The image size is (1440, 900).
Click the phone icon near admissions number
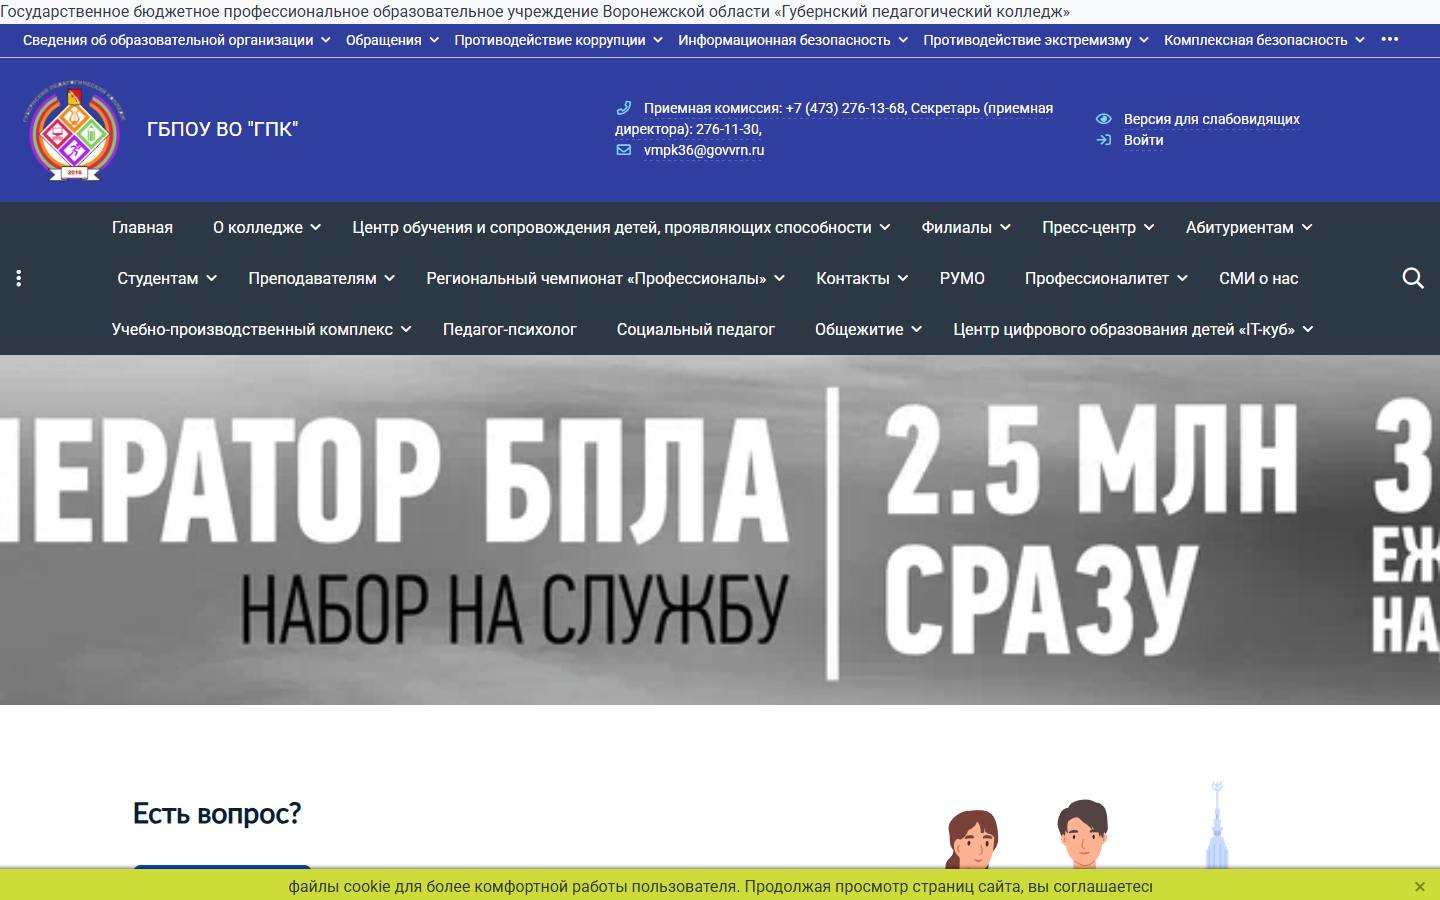(624, 108)
